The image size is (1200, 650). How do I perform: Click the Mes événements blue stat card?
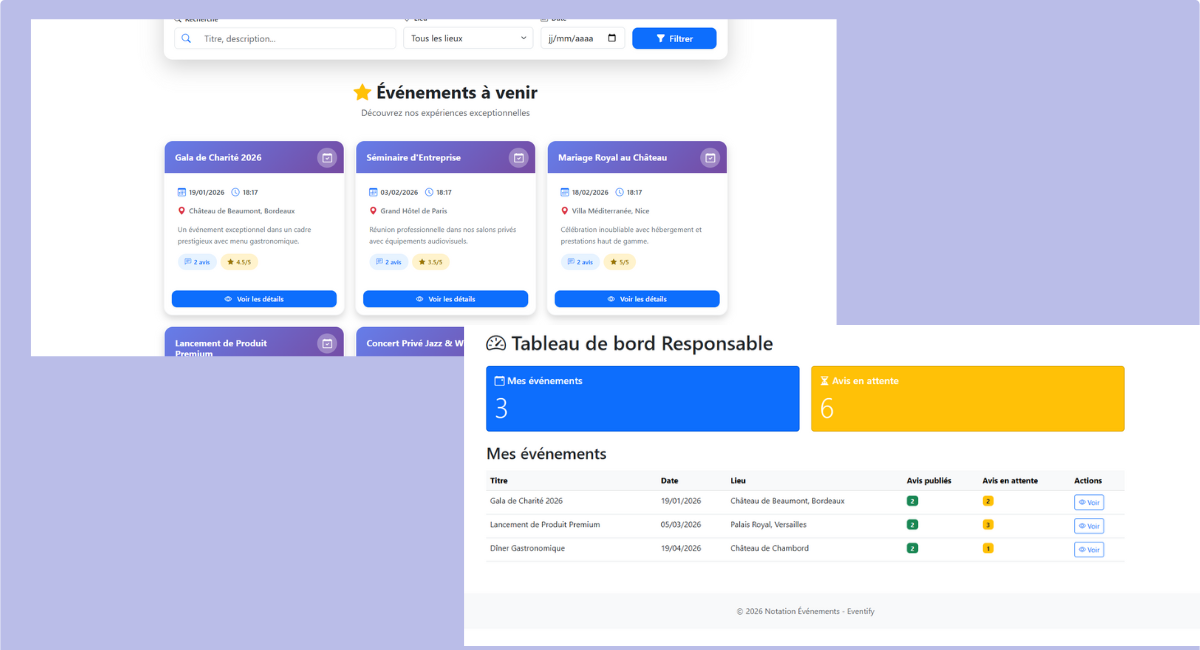click(x=642, y=399)
